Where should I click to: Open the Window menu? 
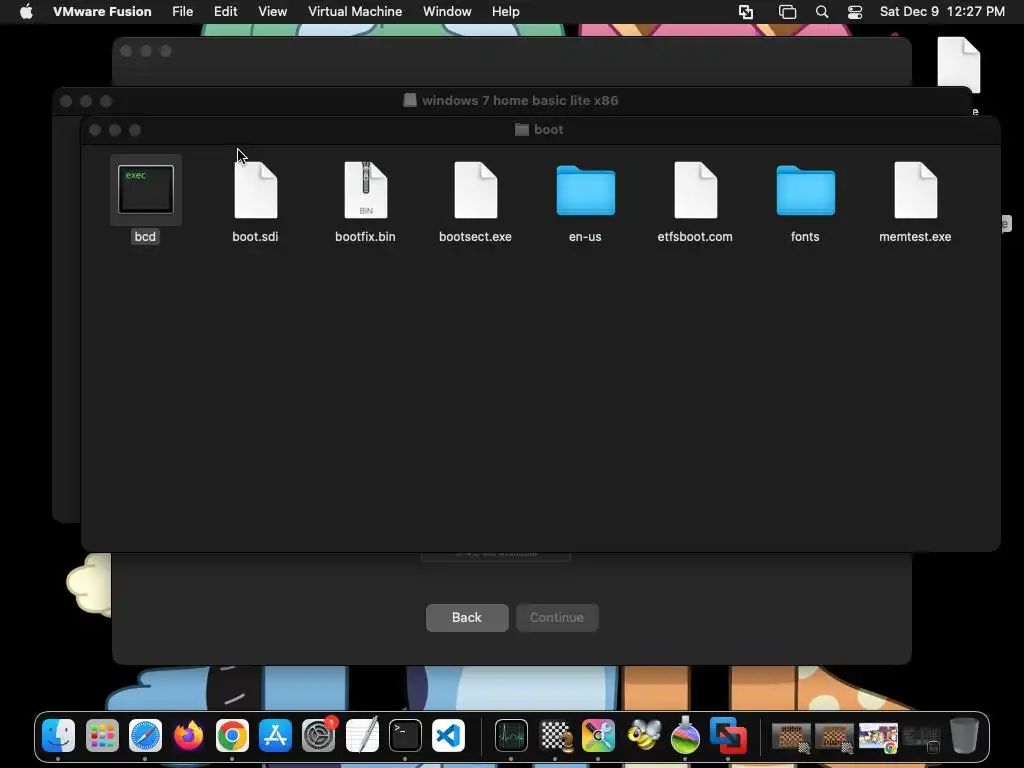(447, 11)
